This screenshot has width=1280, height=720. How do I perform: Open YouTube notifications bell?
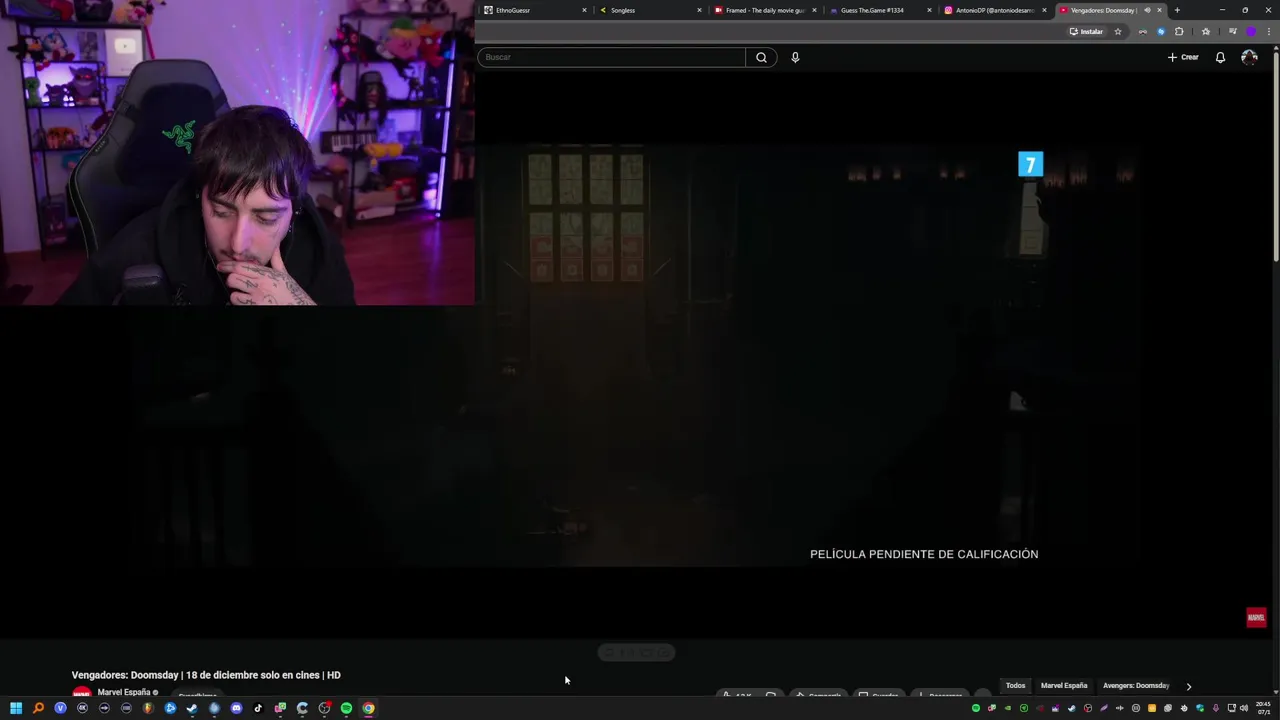tap(1220, 57)
